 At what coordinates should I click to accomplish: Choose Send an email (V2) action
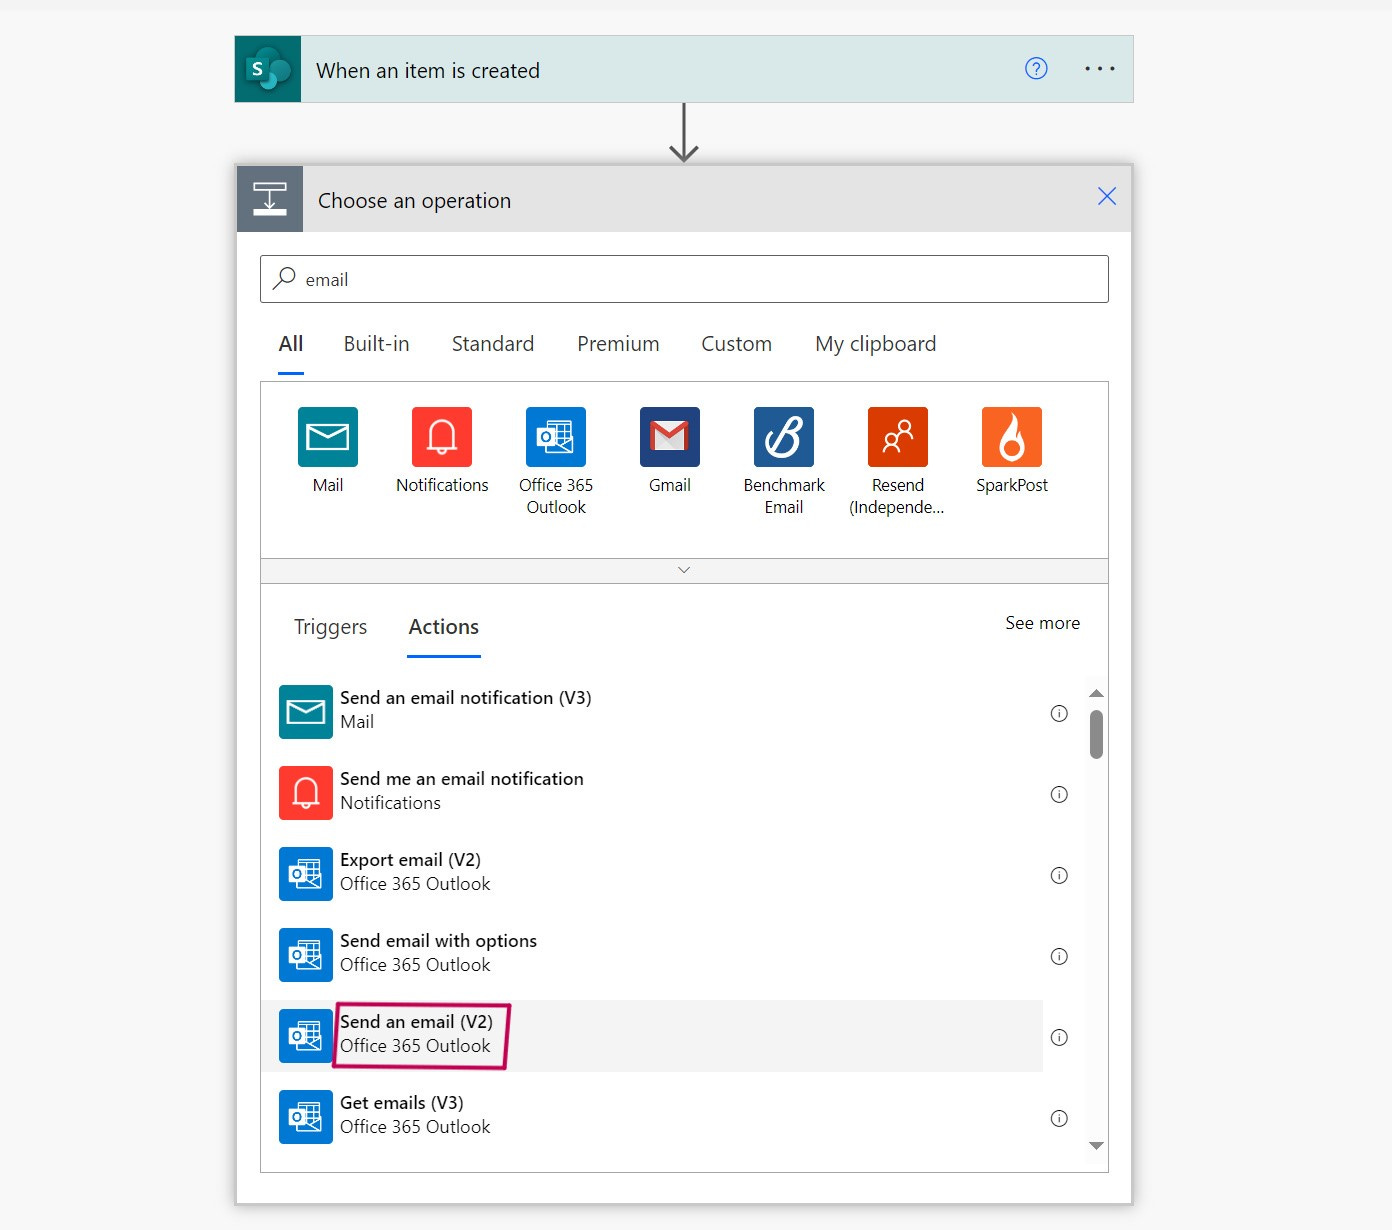652,1036
